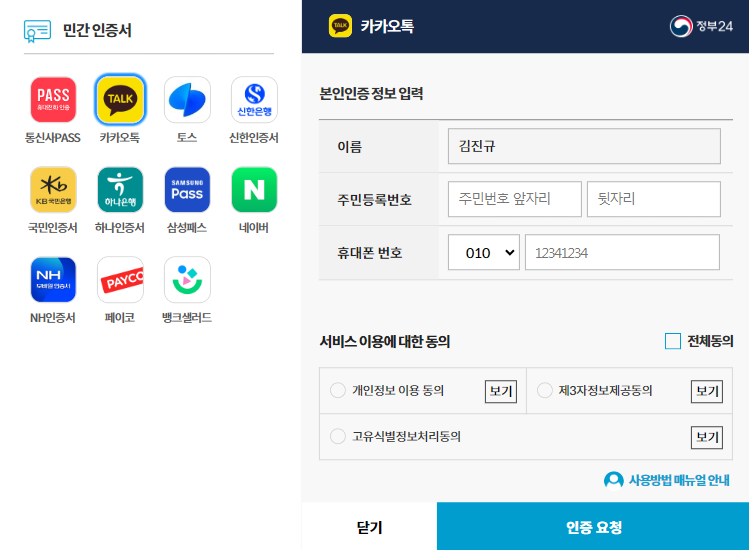
Task: Click the 서비스 이용에 대한 동의 heading
Action: 385,342
